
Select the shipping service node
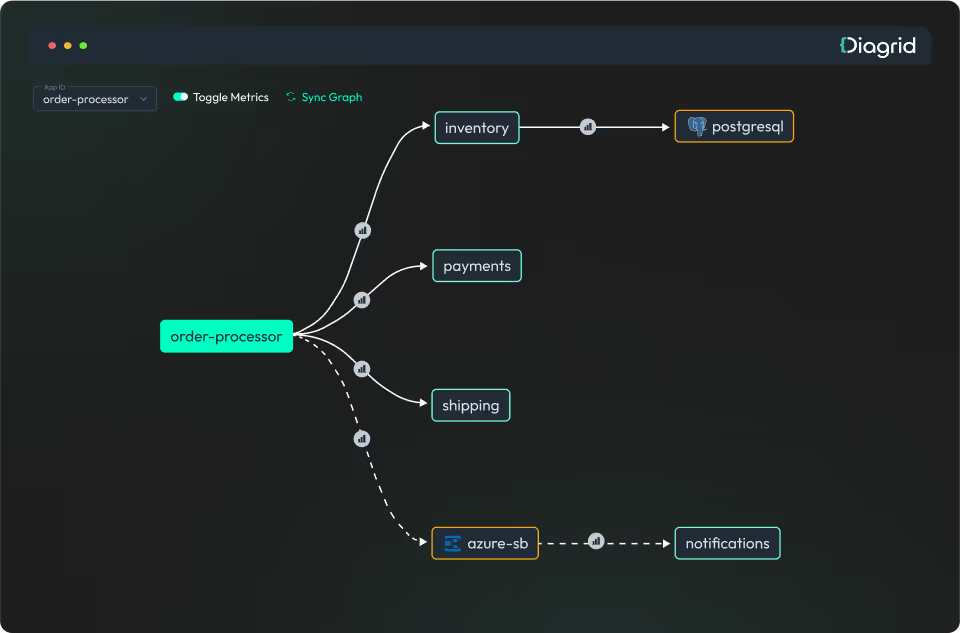pos(470,405)
